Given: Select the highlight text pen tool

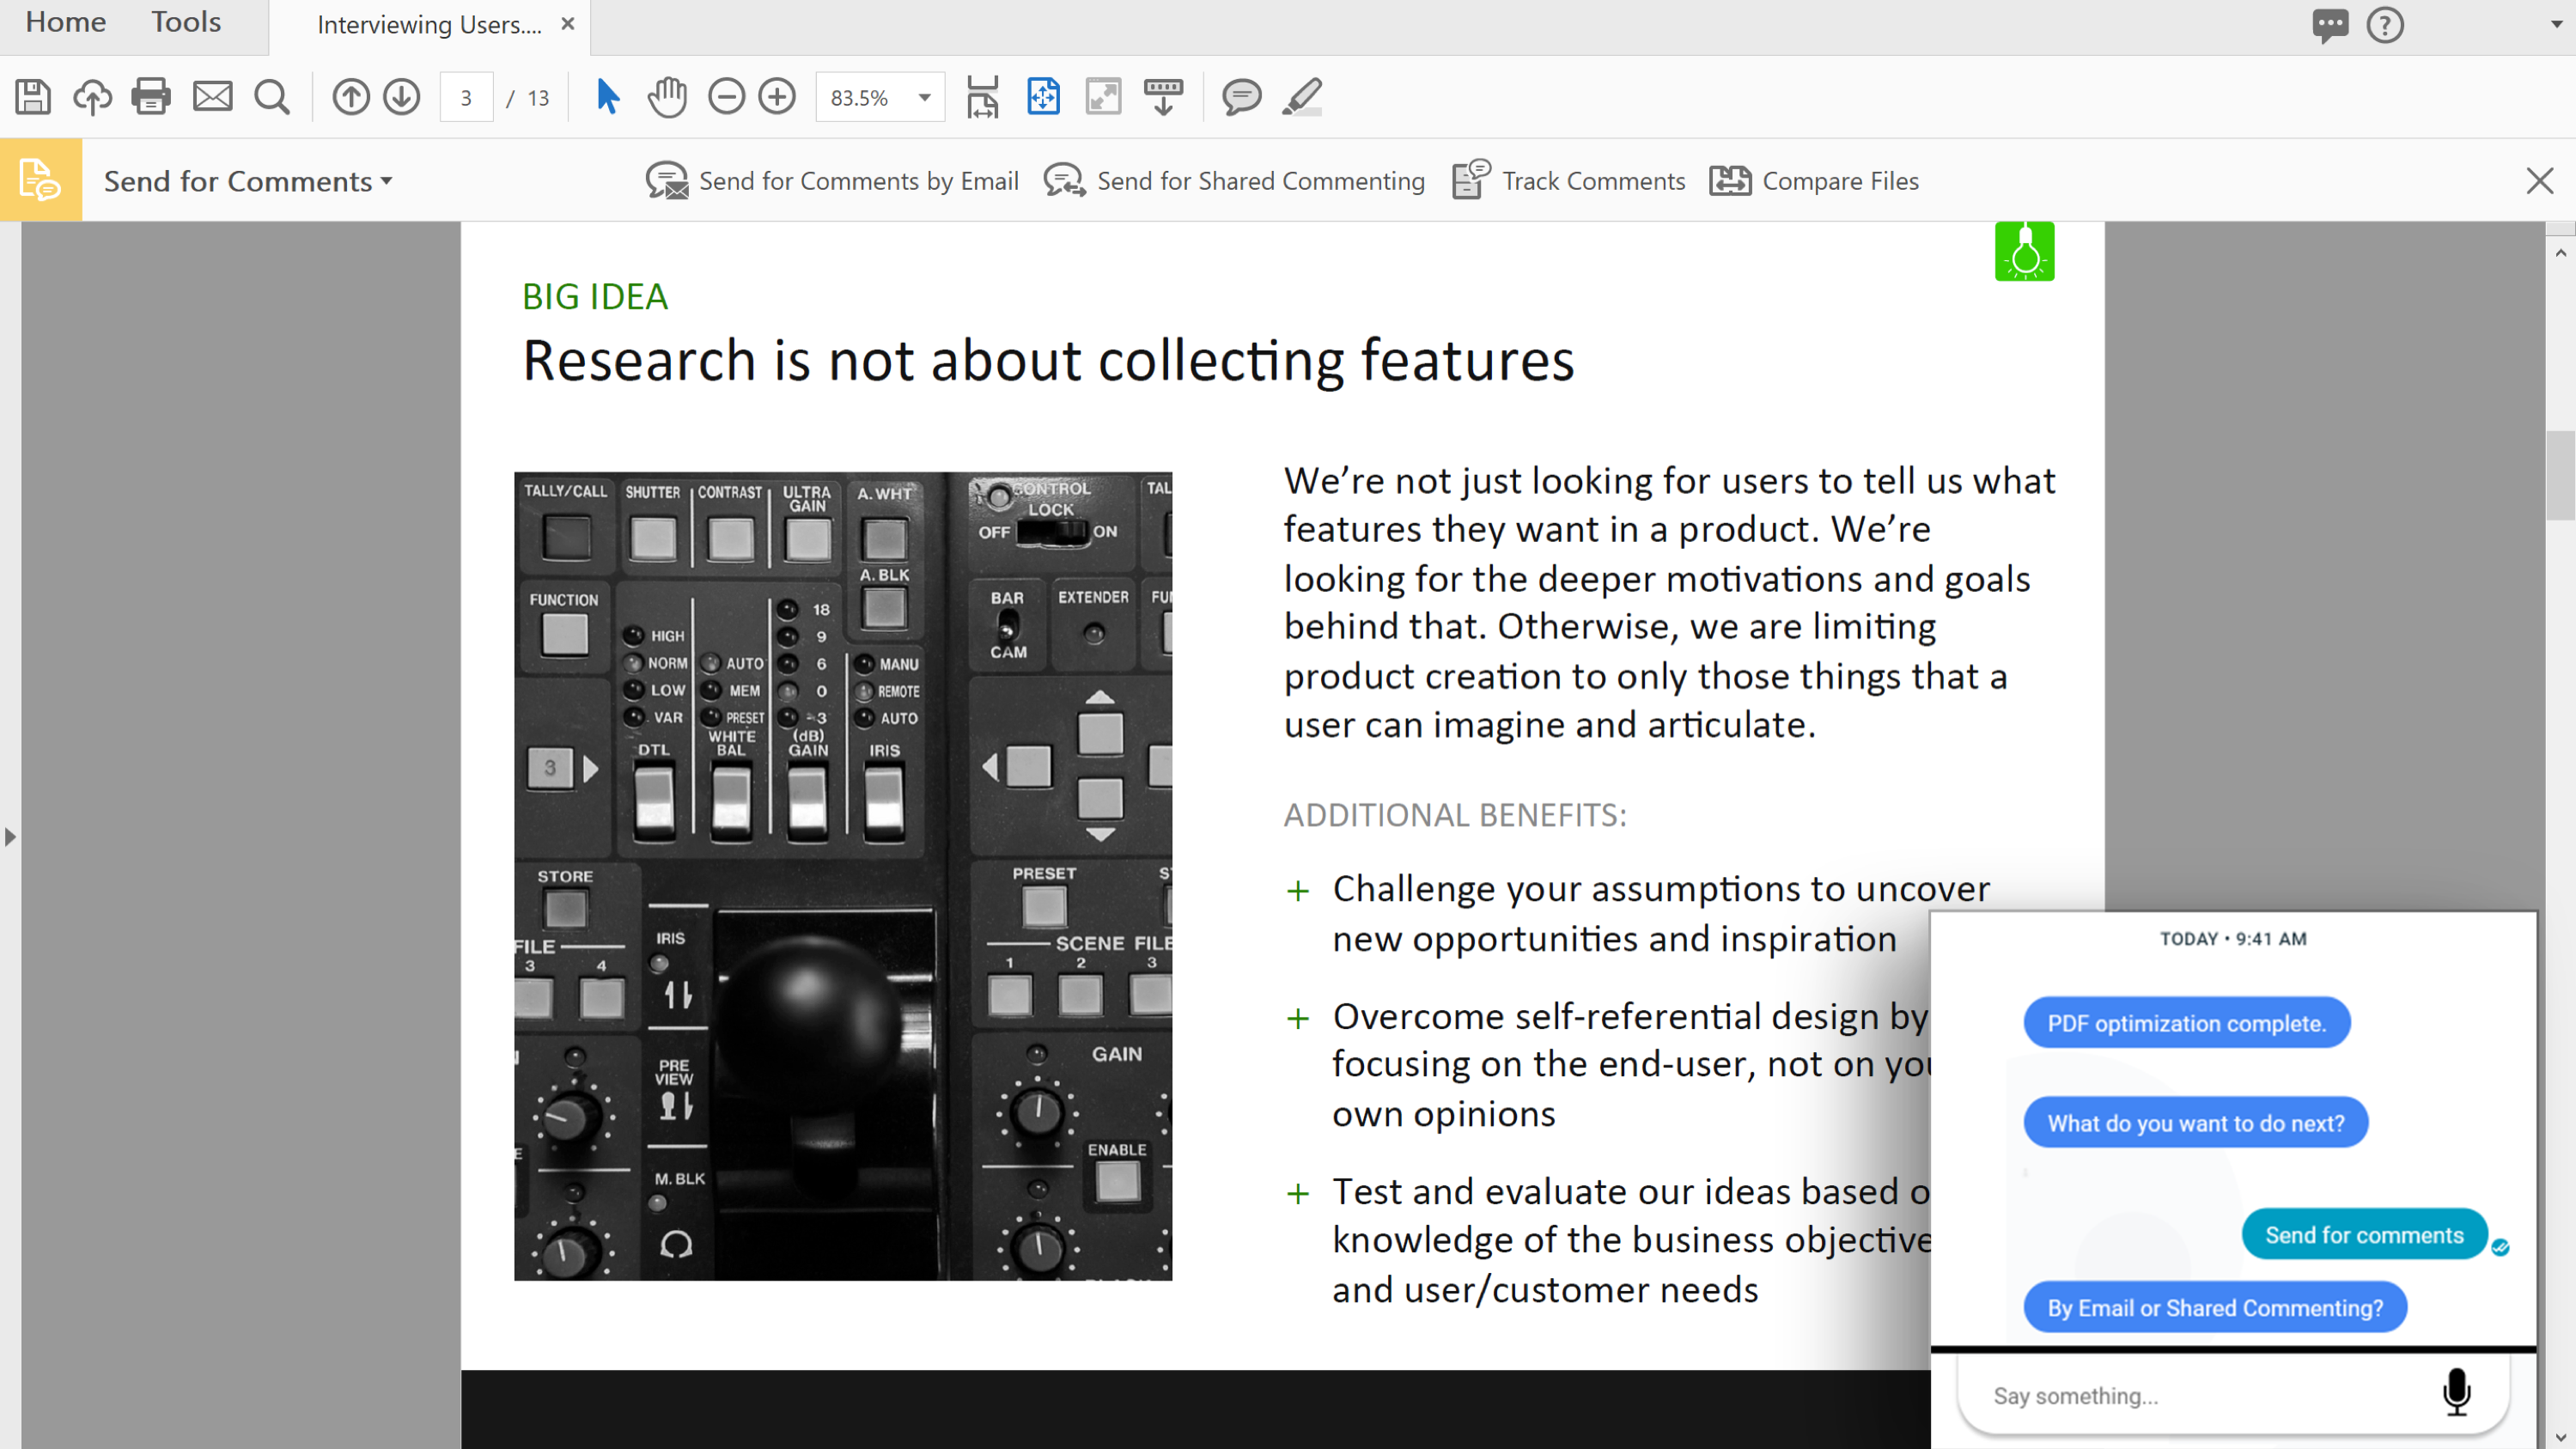Looking at the screenshot, I should pos(1302,97).
